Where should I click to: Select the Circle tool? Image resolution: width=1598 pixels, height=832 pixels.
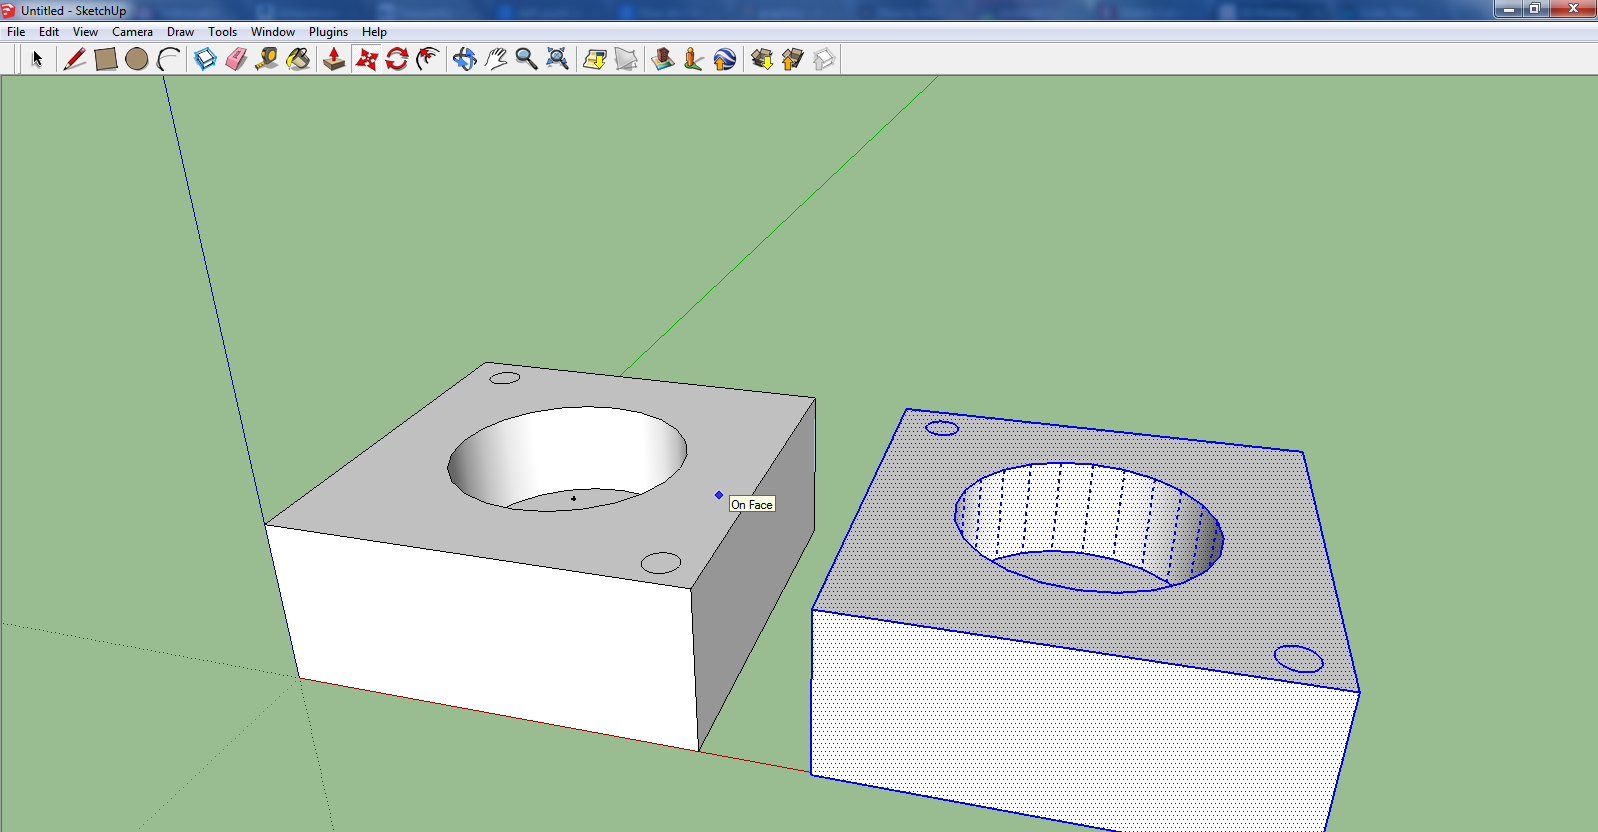(x=137, y=59)
